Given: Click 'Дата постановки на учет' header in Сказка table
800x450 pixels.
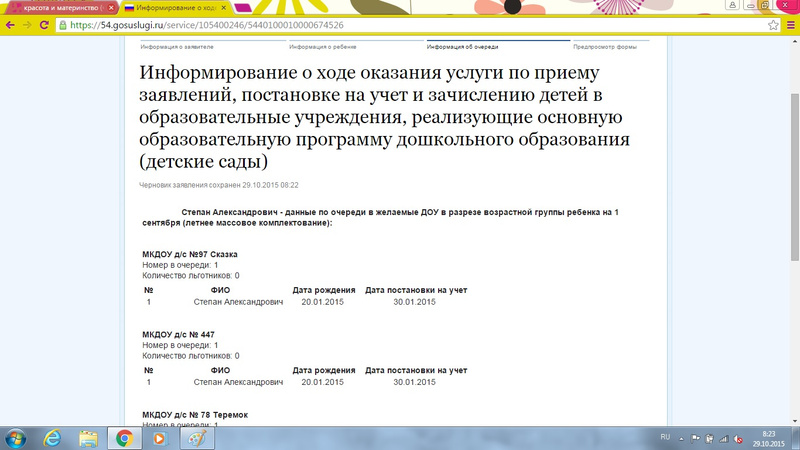Looking at the screenshot, I should [416, 290].
